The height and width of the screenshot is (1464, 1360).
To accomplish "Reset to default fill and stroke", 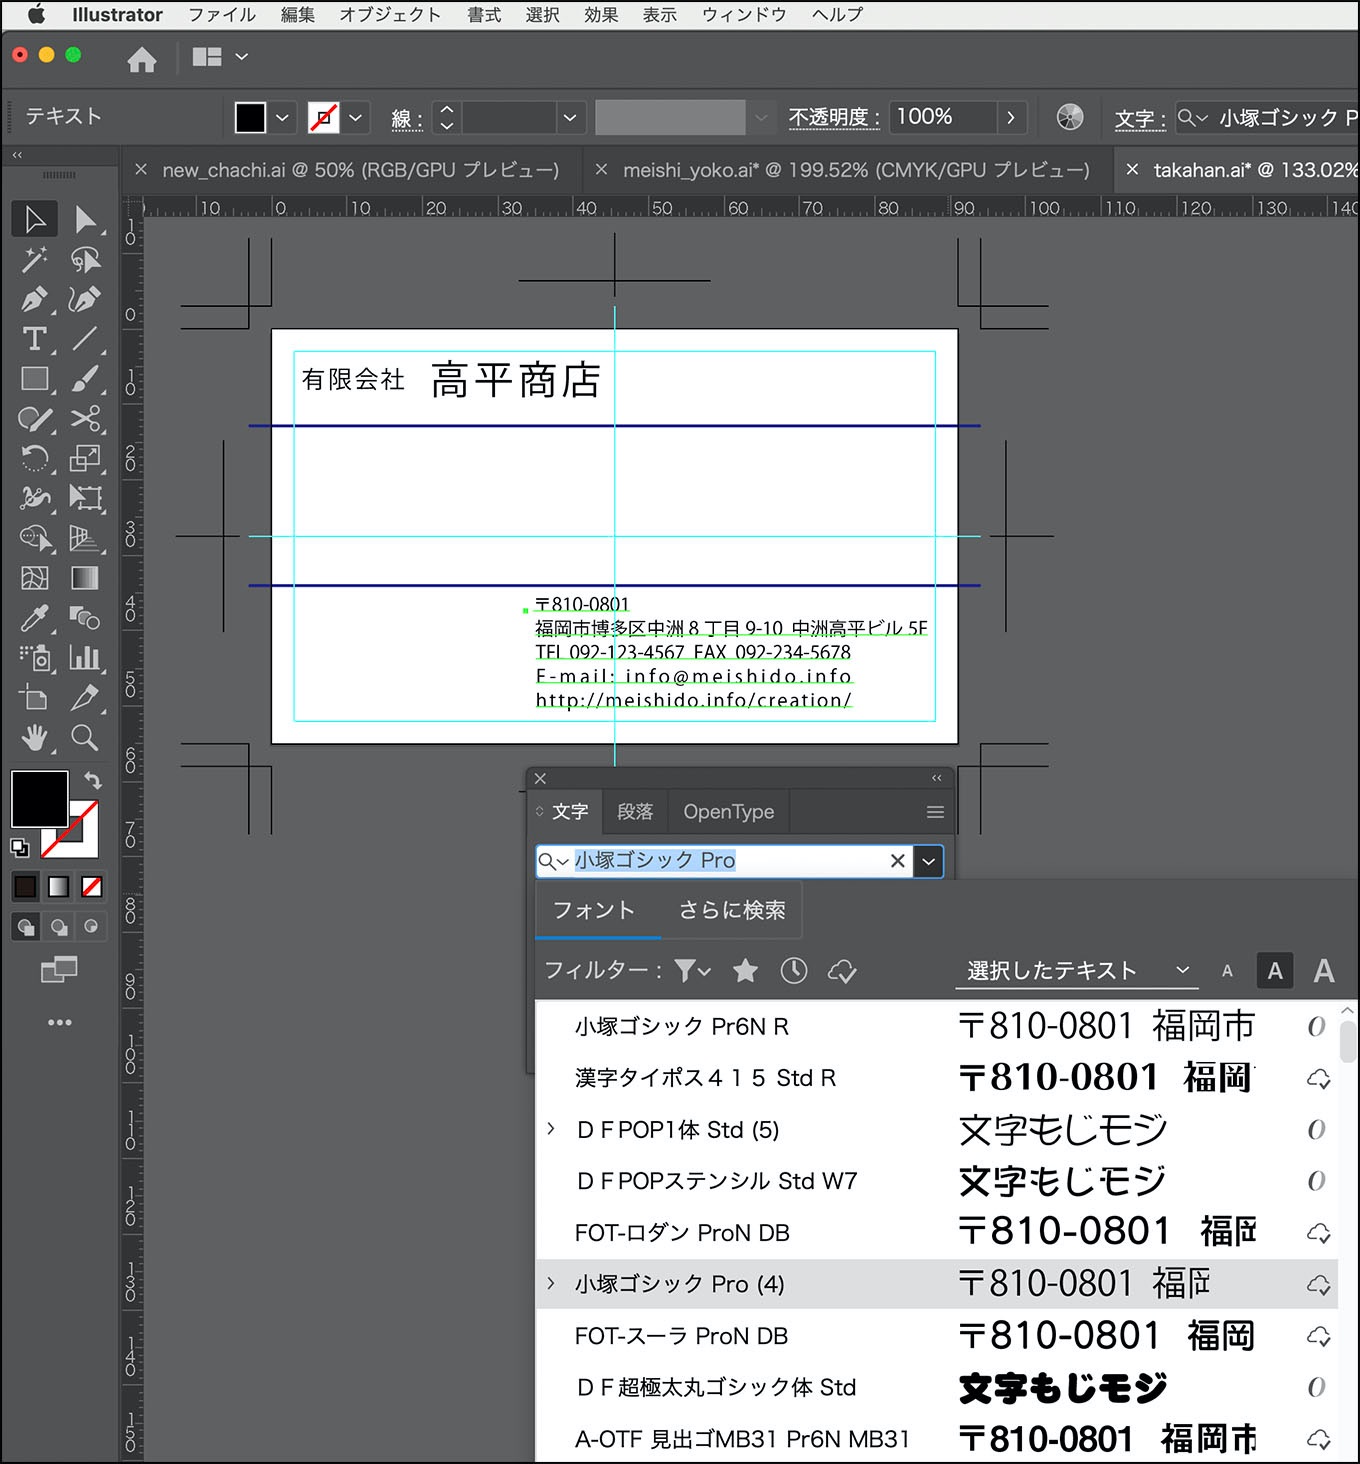I will pyautogui.click(x=20, y=848).
